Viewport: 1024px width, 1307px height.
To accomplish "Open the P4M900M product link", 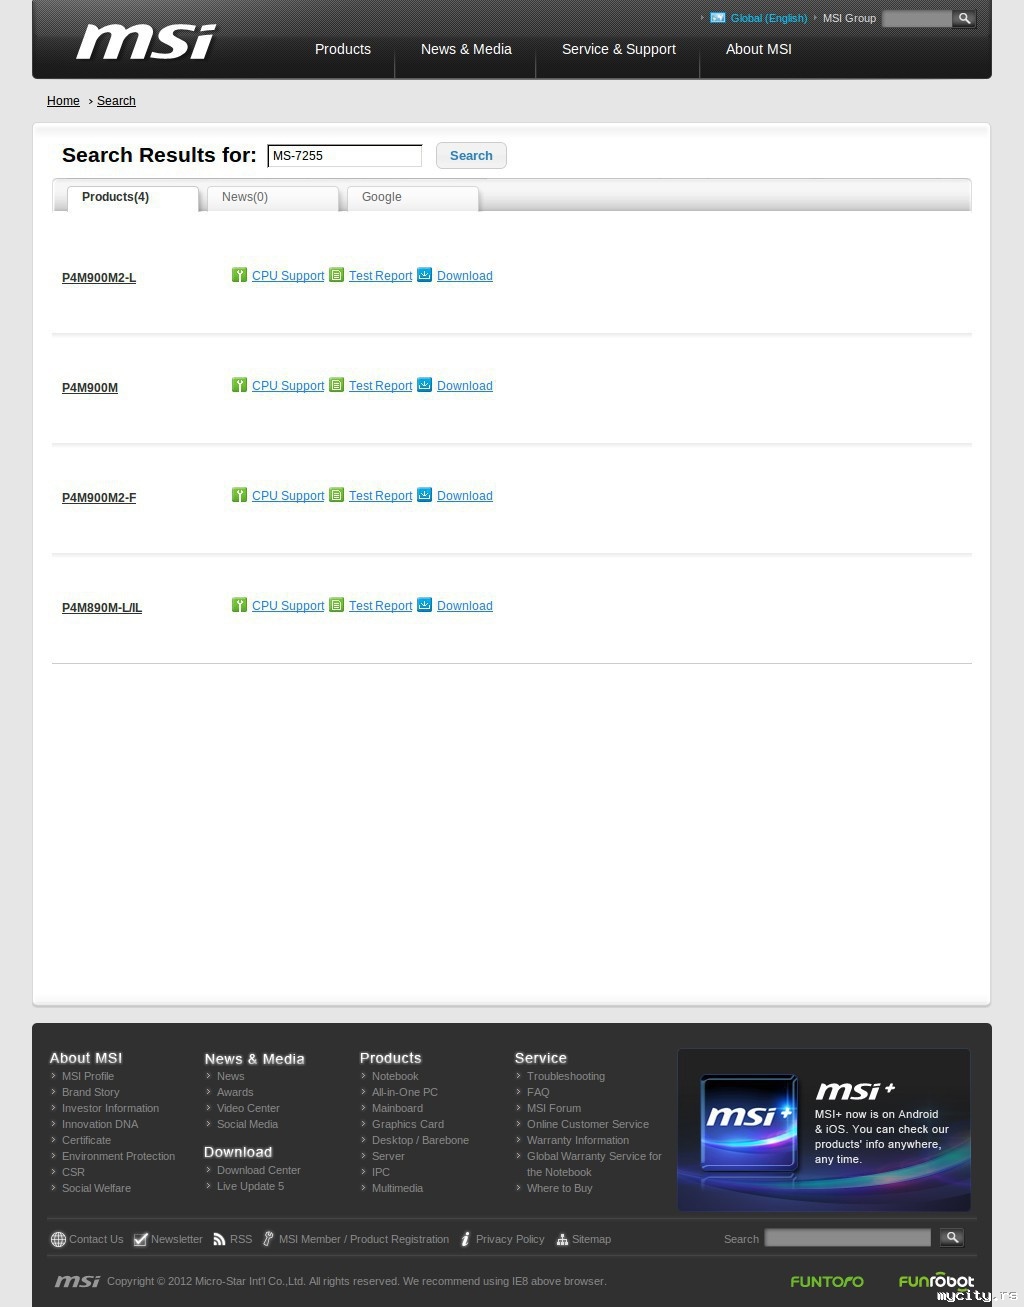I will 90,388.
